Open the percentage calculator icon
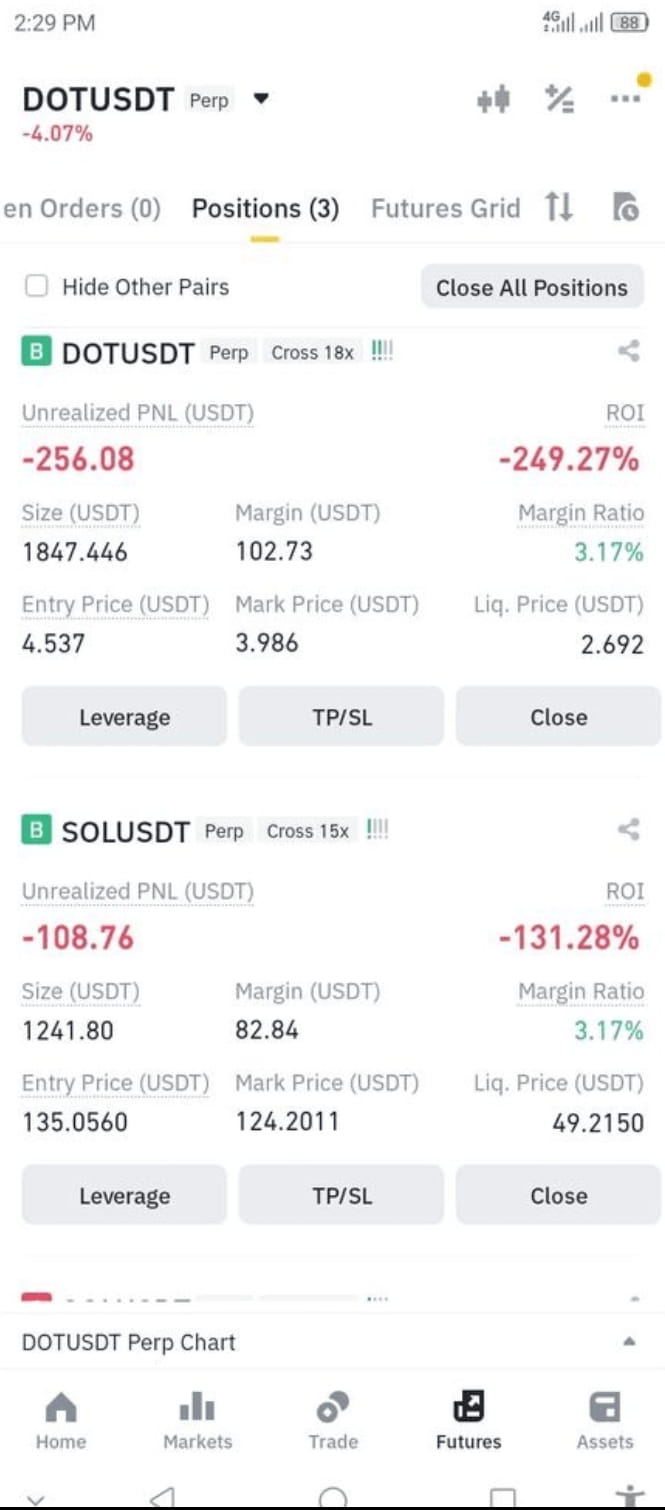The width and height of the screenshot is (665, 1510). pos(559,99)
